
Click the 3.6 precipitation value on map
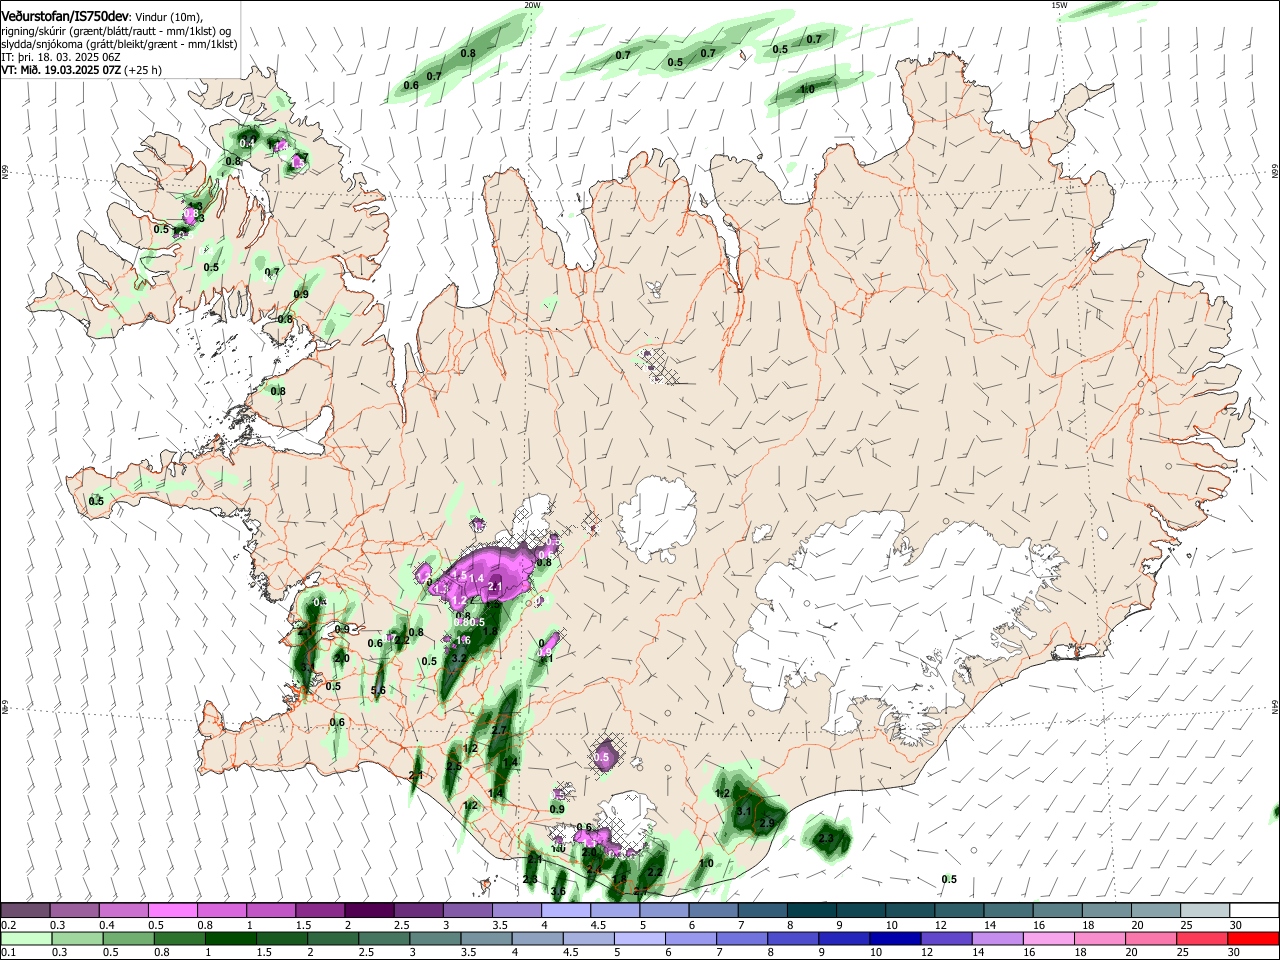tap(558, 891)
